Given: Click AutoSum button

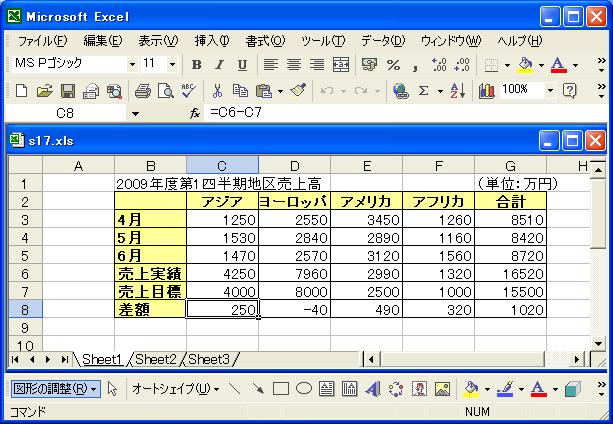Looking at the screenshot, I should (x=423, y=91).
